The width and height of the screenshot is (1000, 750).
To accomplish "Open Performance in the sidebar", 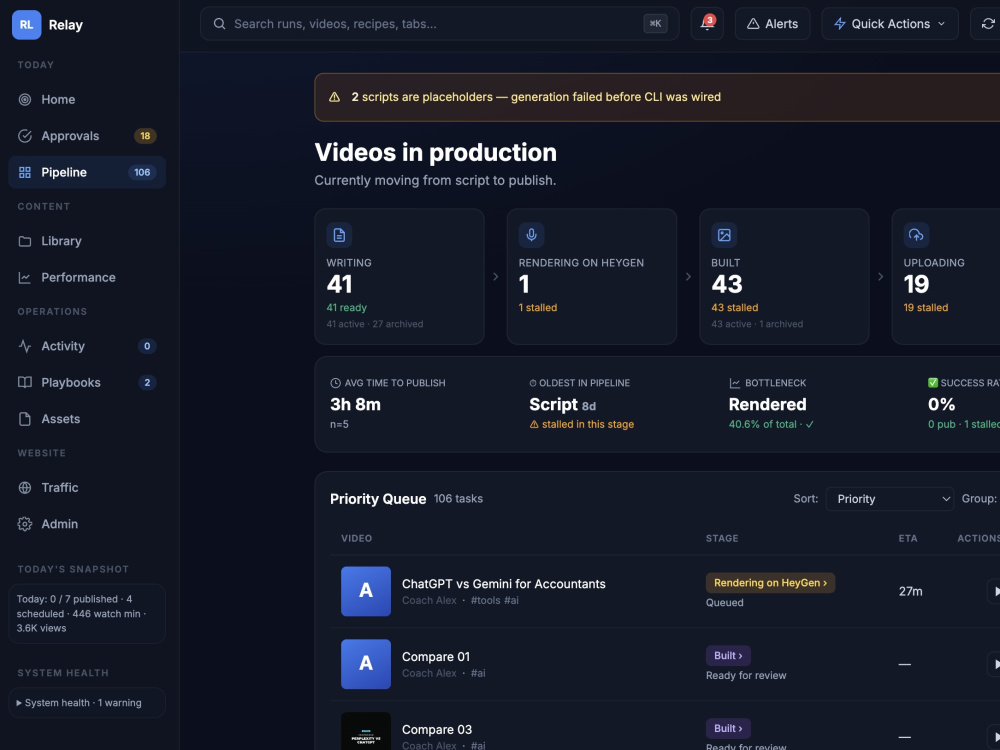I will click(87, 277).
